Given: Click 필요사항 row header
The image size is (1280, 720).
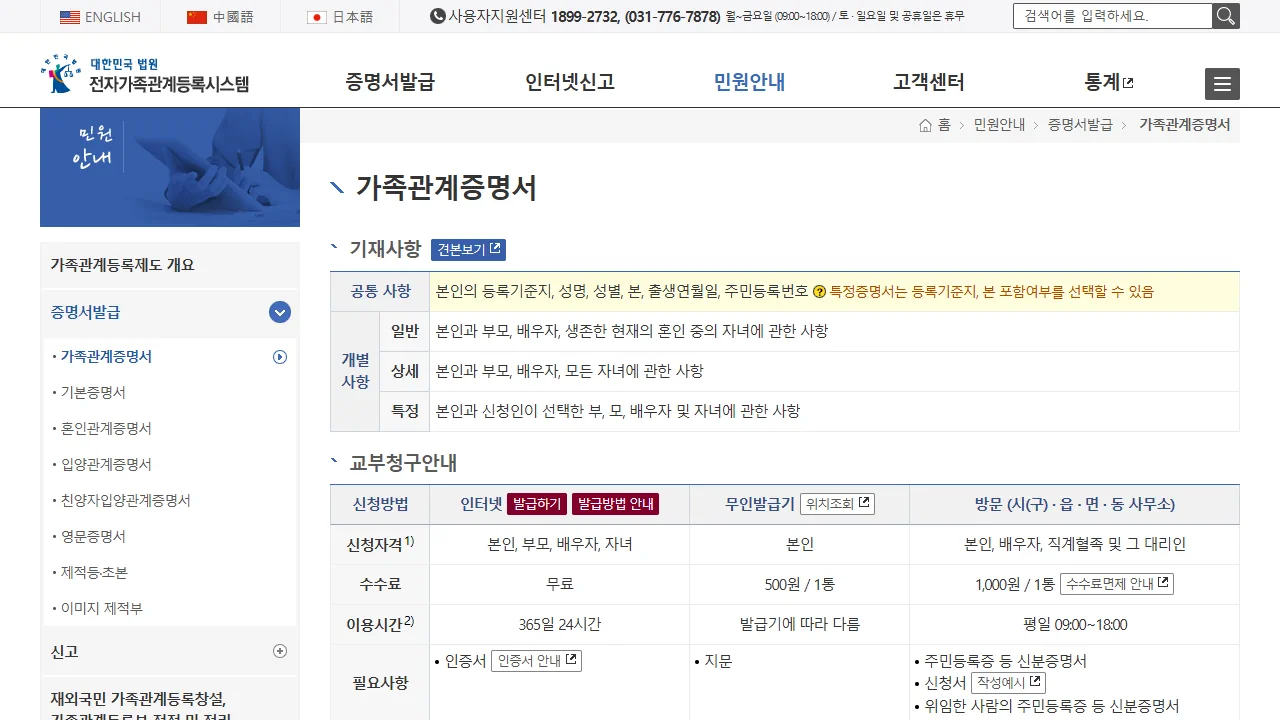Looking at the screenshot, I should [x=380, y=683].
